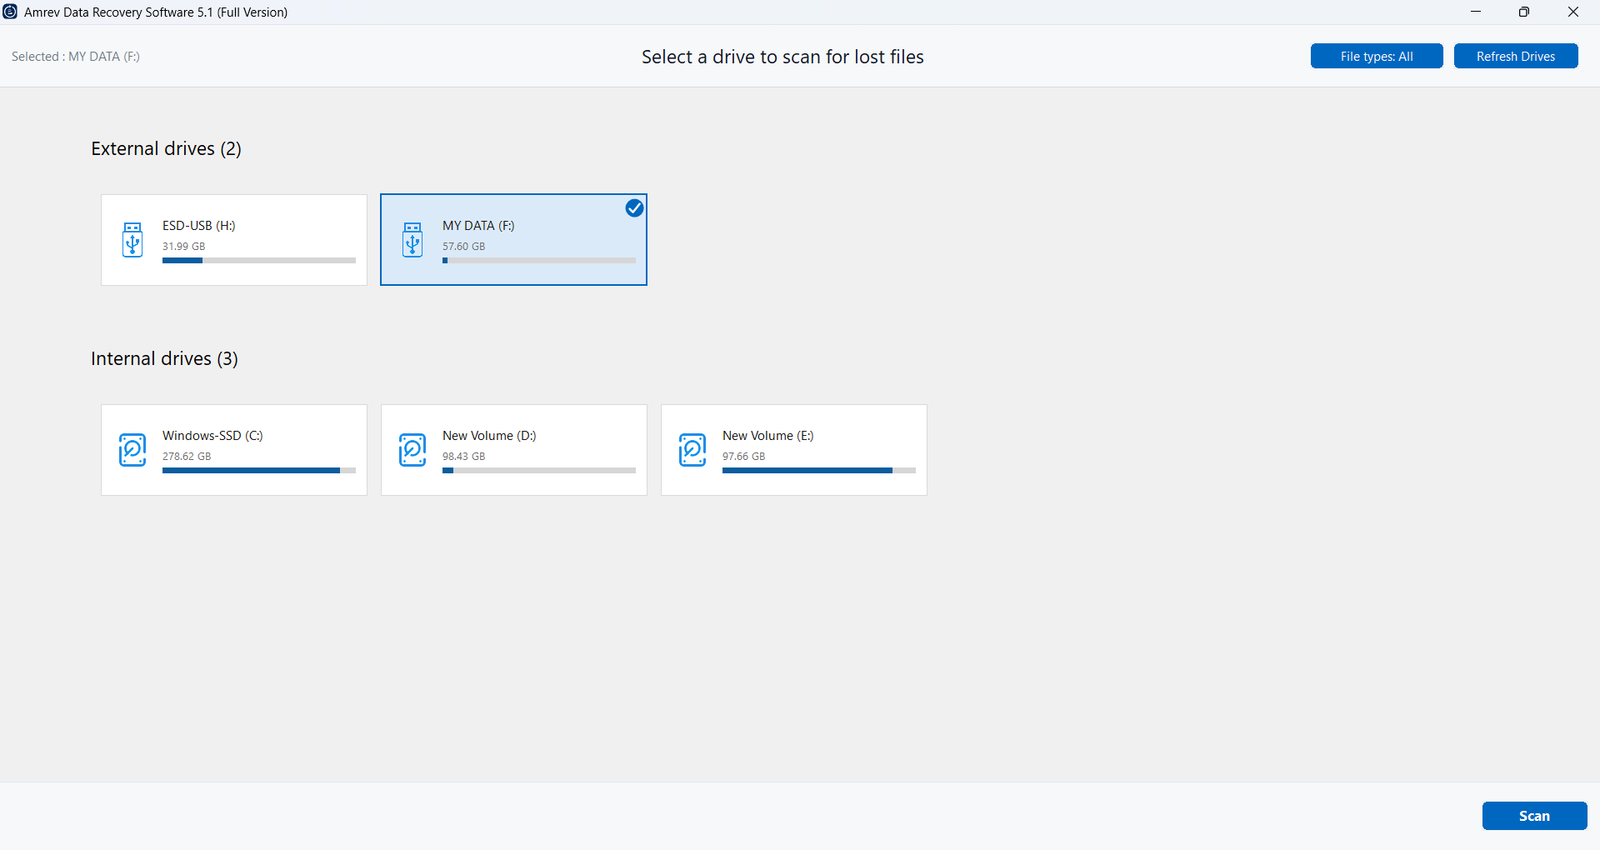Click the Windows-SSD (C:) usage bar
Screen dimensions: 1600x850
tap(259, 470)
